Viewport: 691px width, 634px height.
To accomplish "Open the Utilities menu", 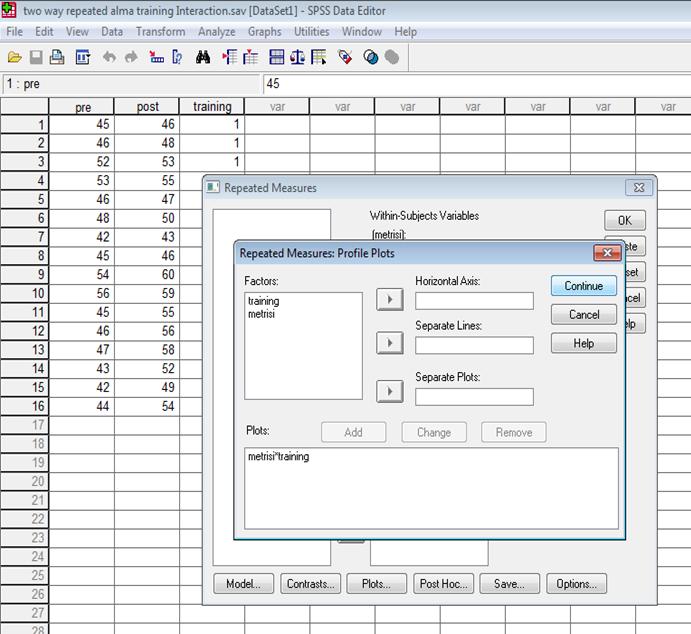I will point(312,32).
